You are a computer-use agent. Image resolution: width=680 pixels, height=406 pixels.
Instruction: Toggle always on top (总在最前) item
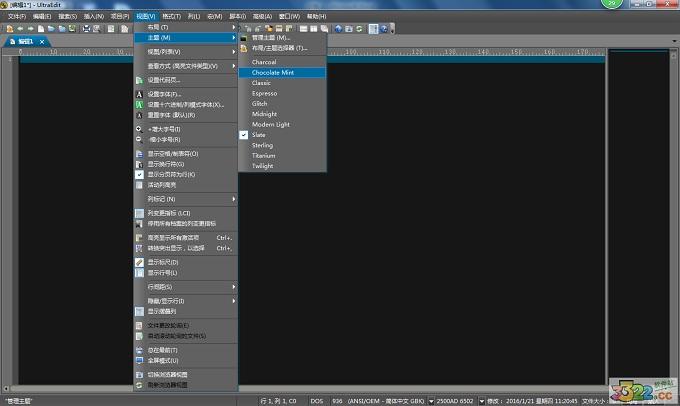click(186, 350)
